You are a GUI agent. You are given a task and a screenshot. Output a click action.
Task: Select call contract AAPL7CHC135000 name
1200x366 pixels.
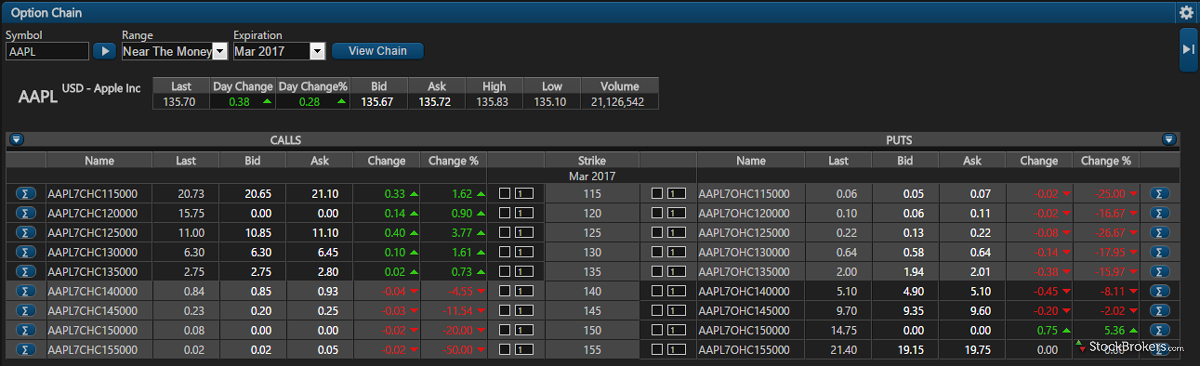[x=92, y=271]
